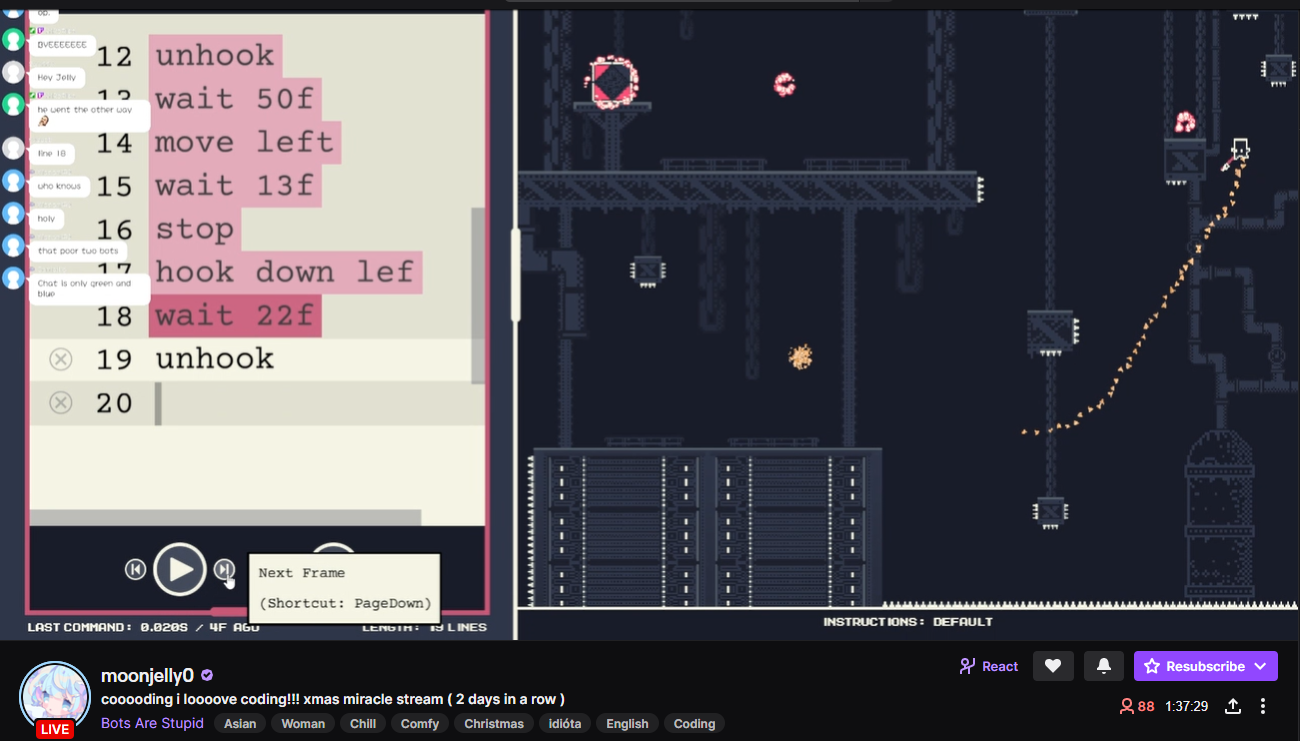Image resolution: width=1300 pixels, height=741 pixels.
Task: Click the 'holy' chat bubble
Action: coord(47,218)
